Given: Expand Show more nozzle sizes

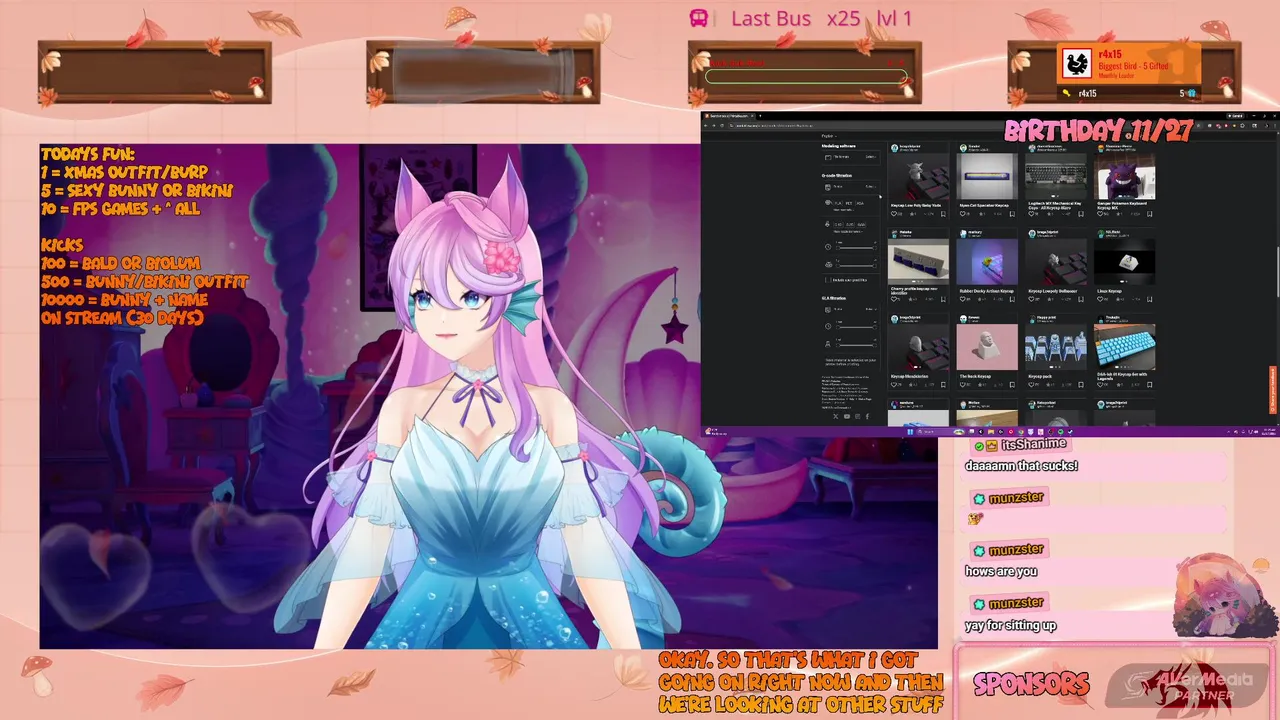Looking at the screenshot, I should [x=848, y=232].
